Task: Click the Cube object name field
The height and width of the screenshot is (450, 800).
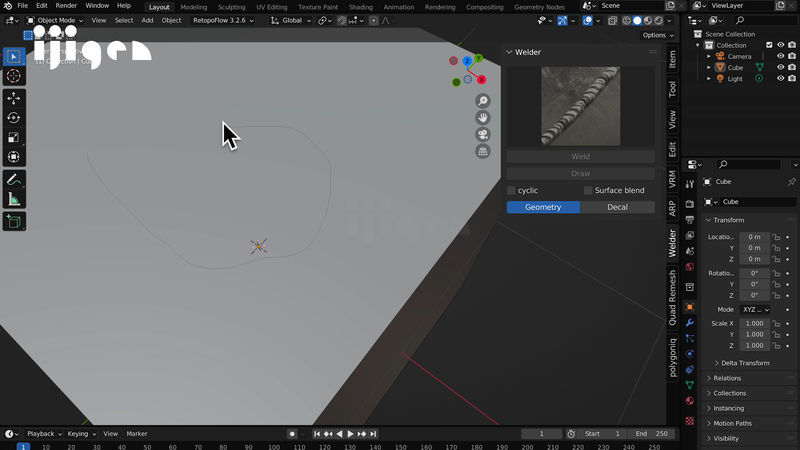Action: pyautogui.click(x=759, y=202)
